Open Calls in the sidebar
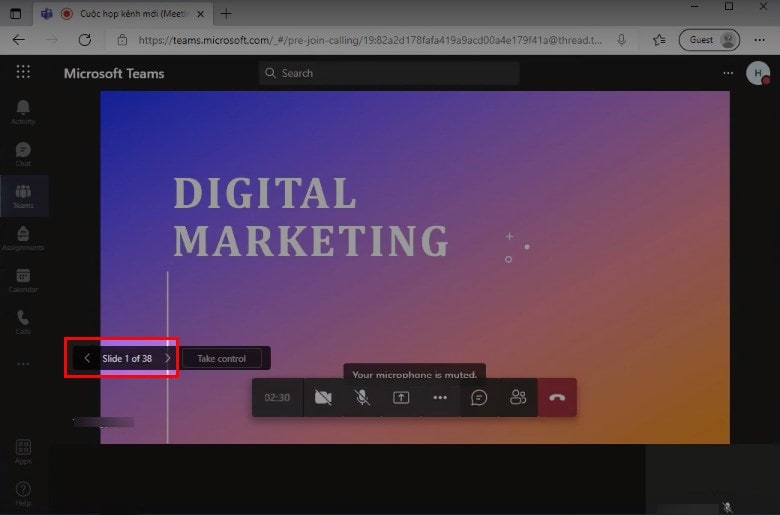This screenshot has width=780, height=515. pos(23,322)
